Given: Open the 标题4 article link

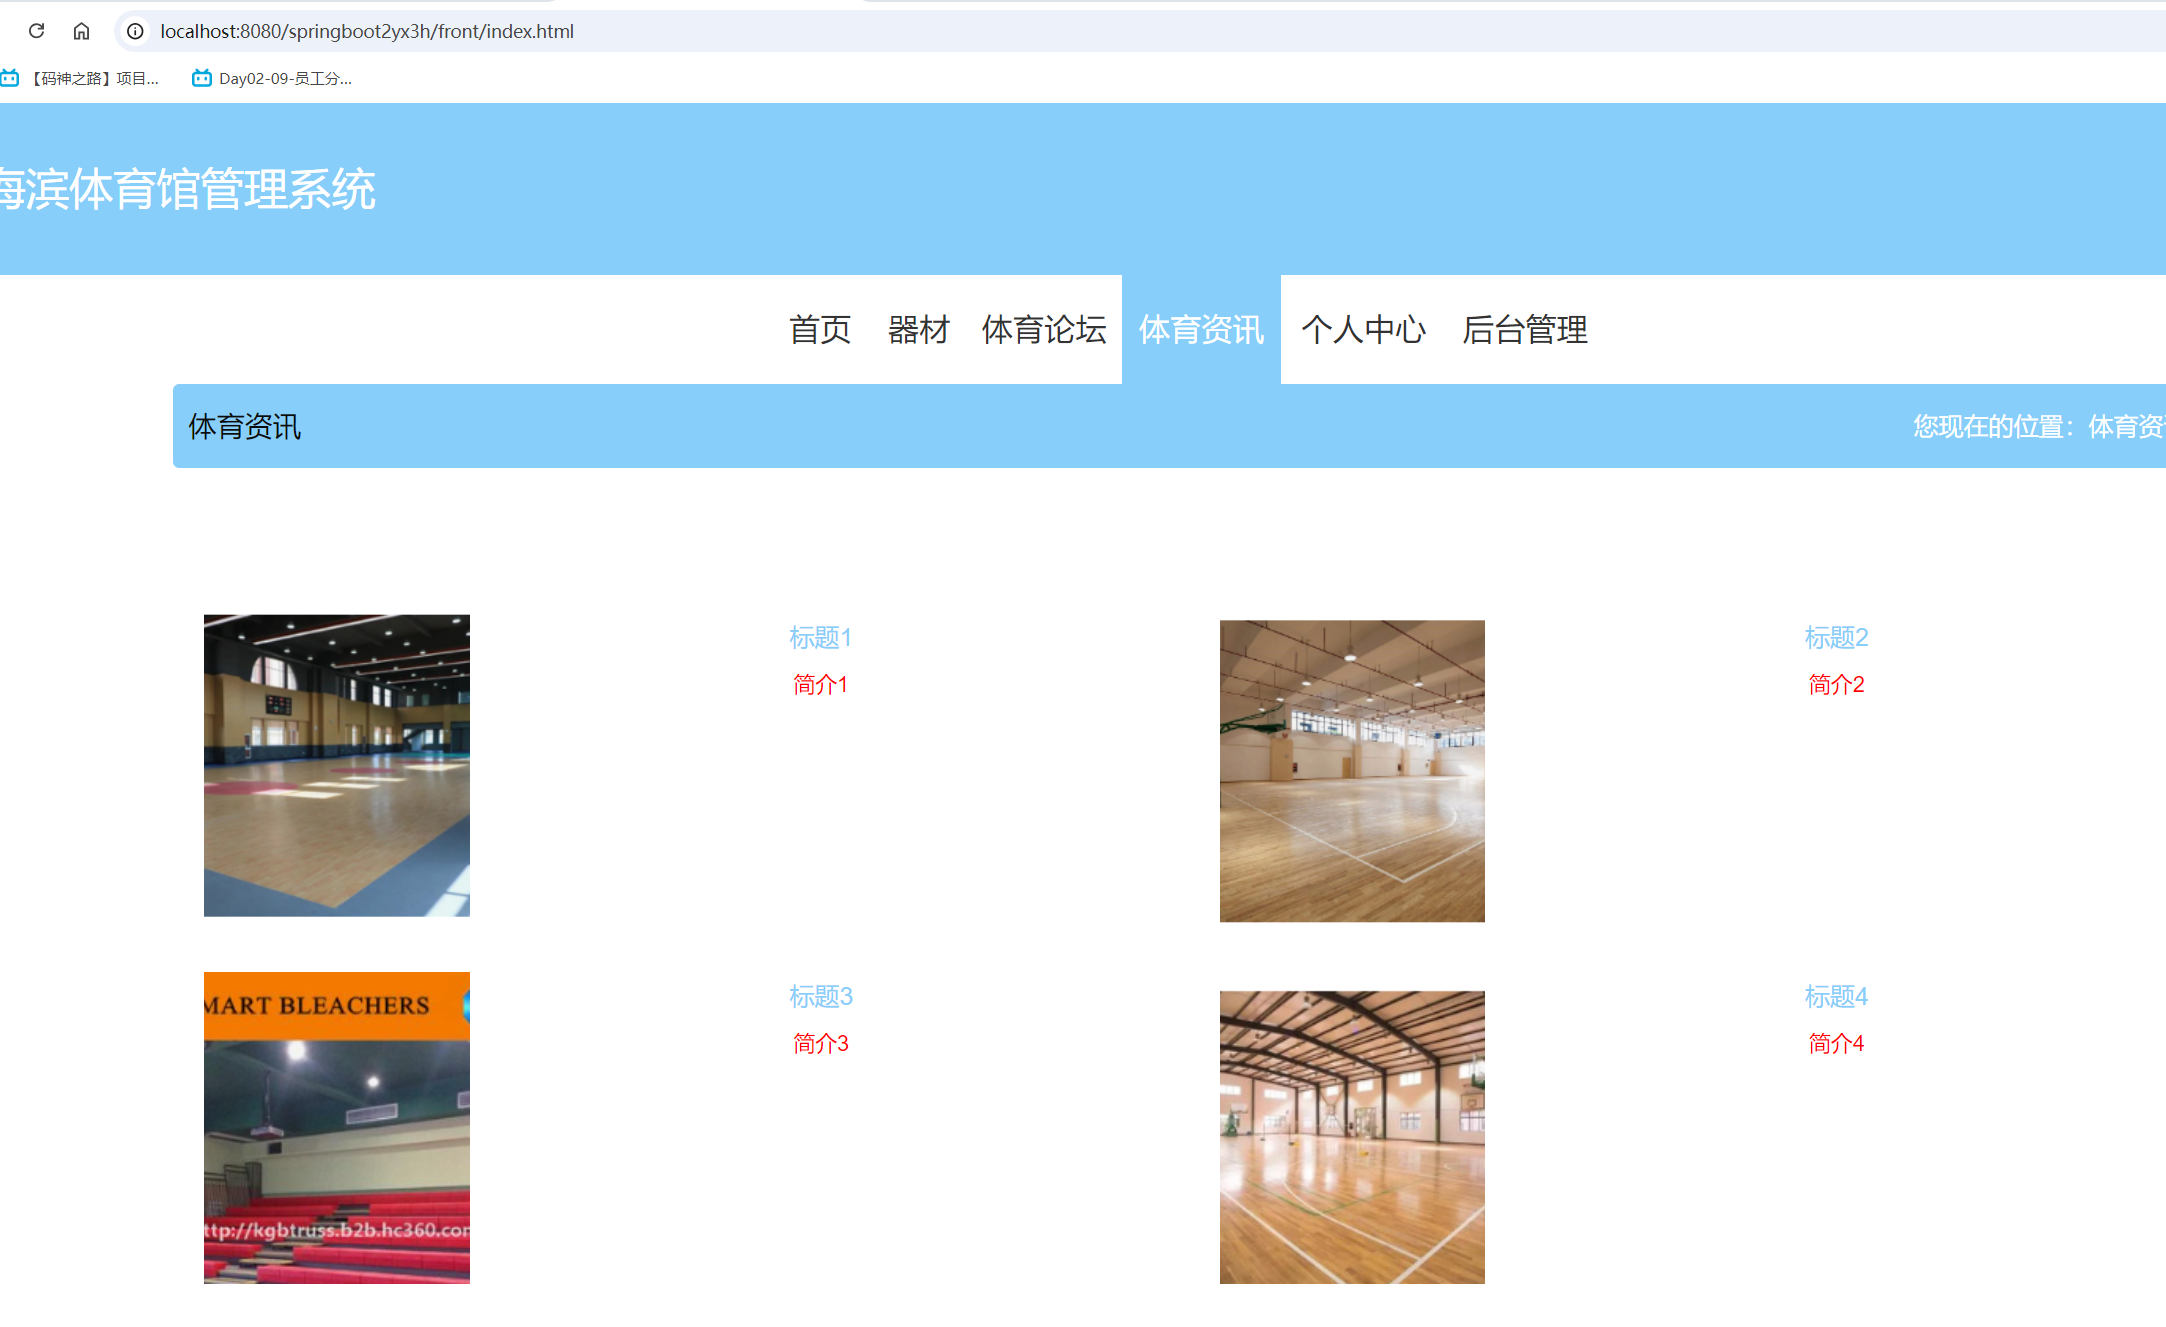Looking at the screenshot, I should pyautogui.click(x=1837, y=997).
